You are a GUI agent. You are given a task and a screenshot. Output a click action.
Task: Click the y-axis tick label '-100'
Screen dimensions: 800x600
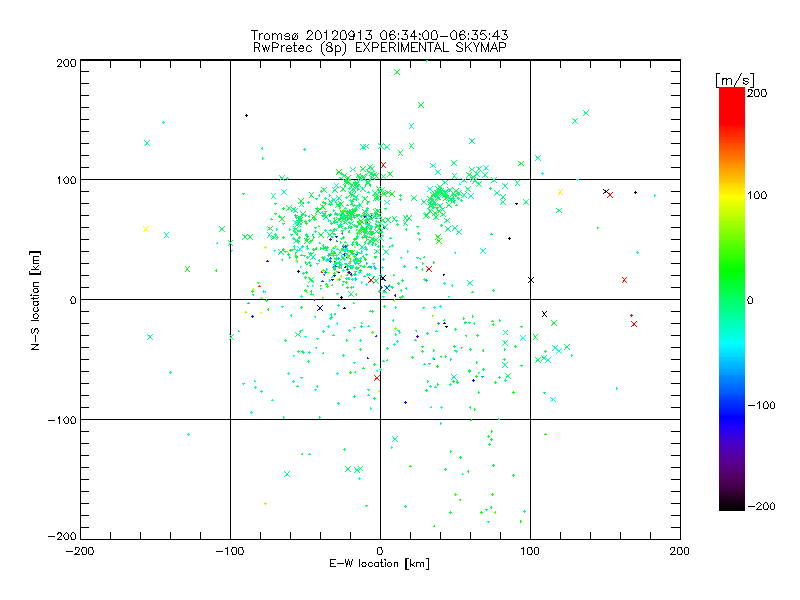point(62,420)
